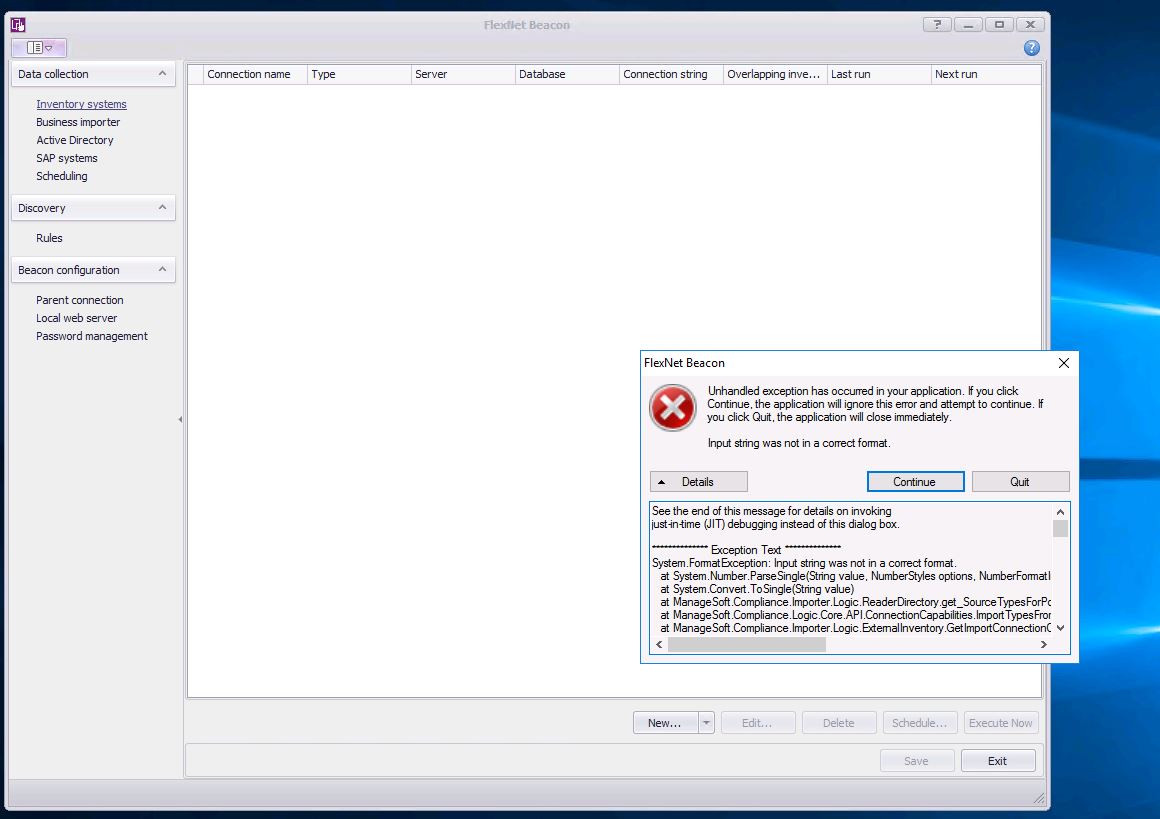
Task: Open the layout view dropdown in toolbar
Action: [39, 47]
